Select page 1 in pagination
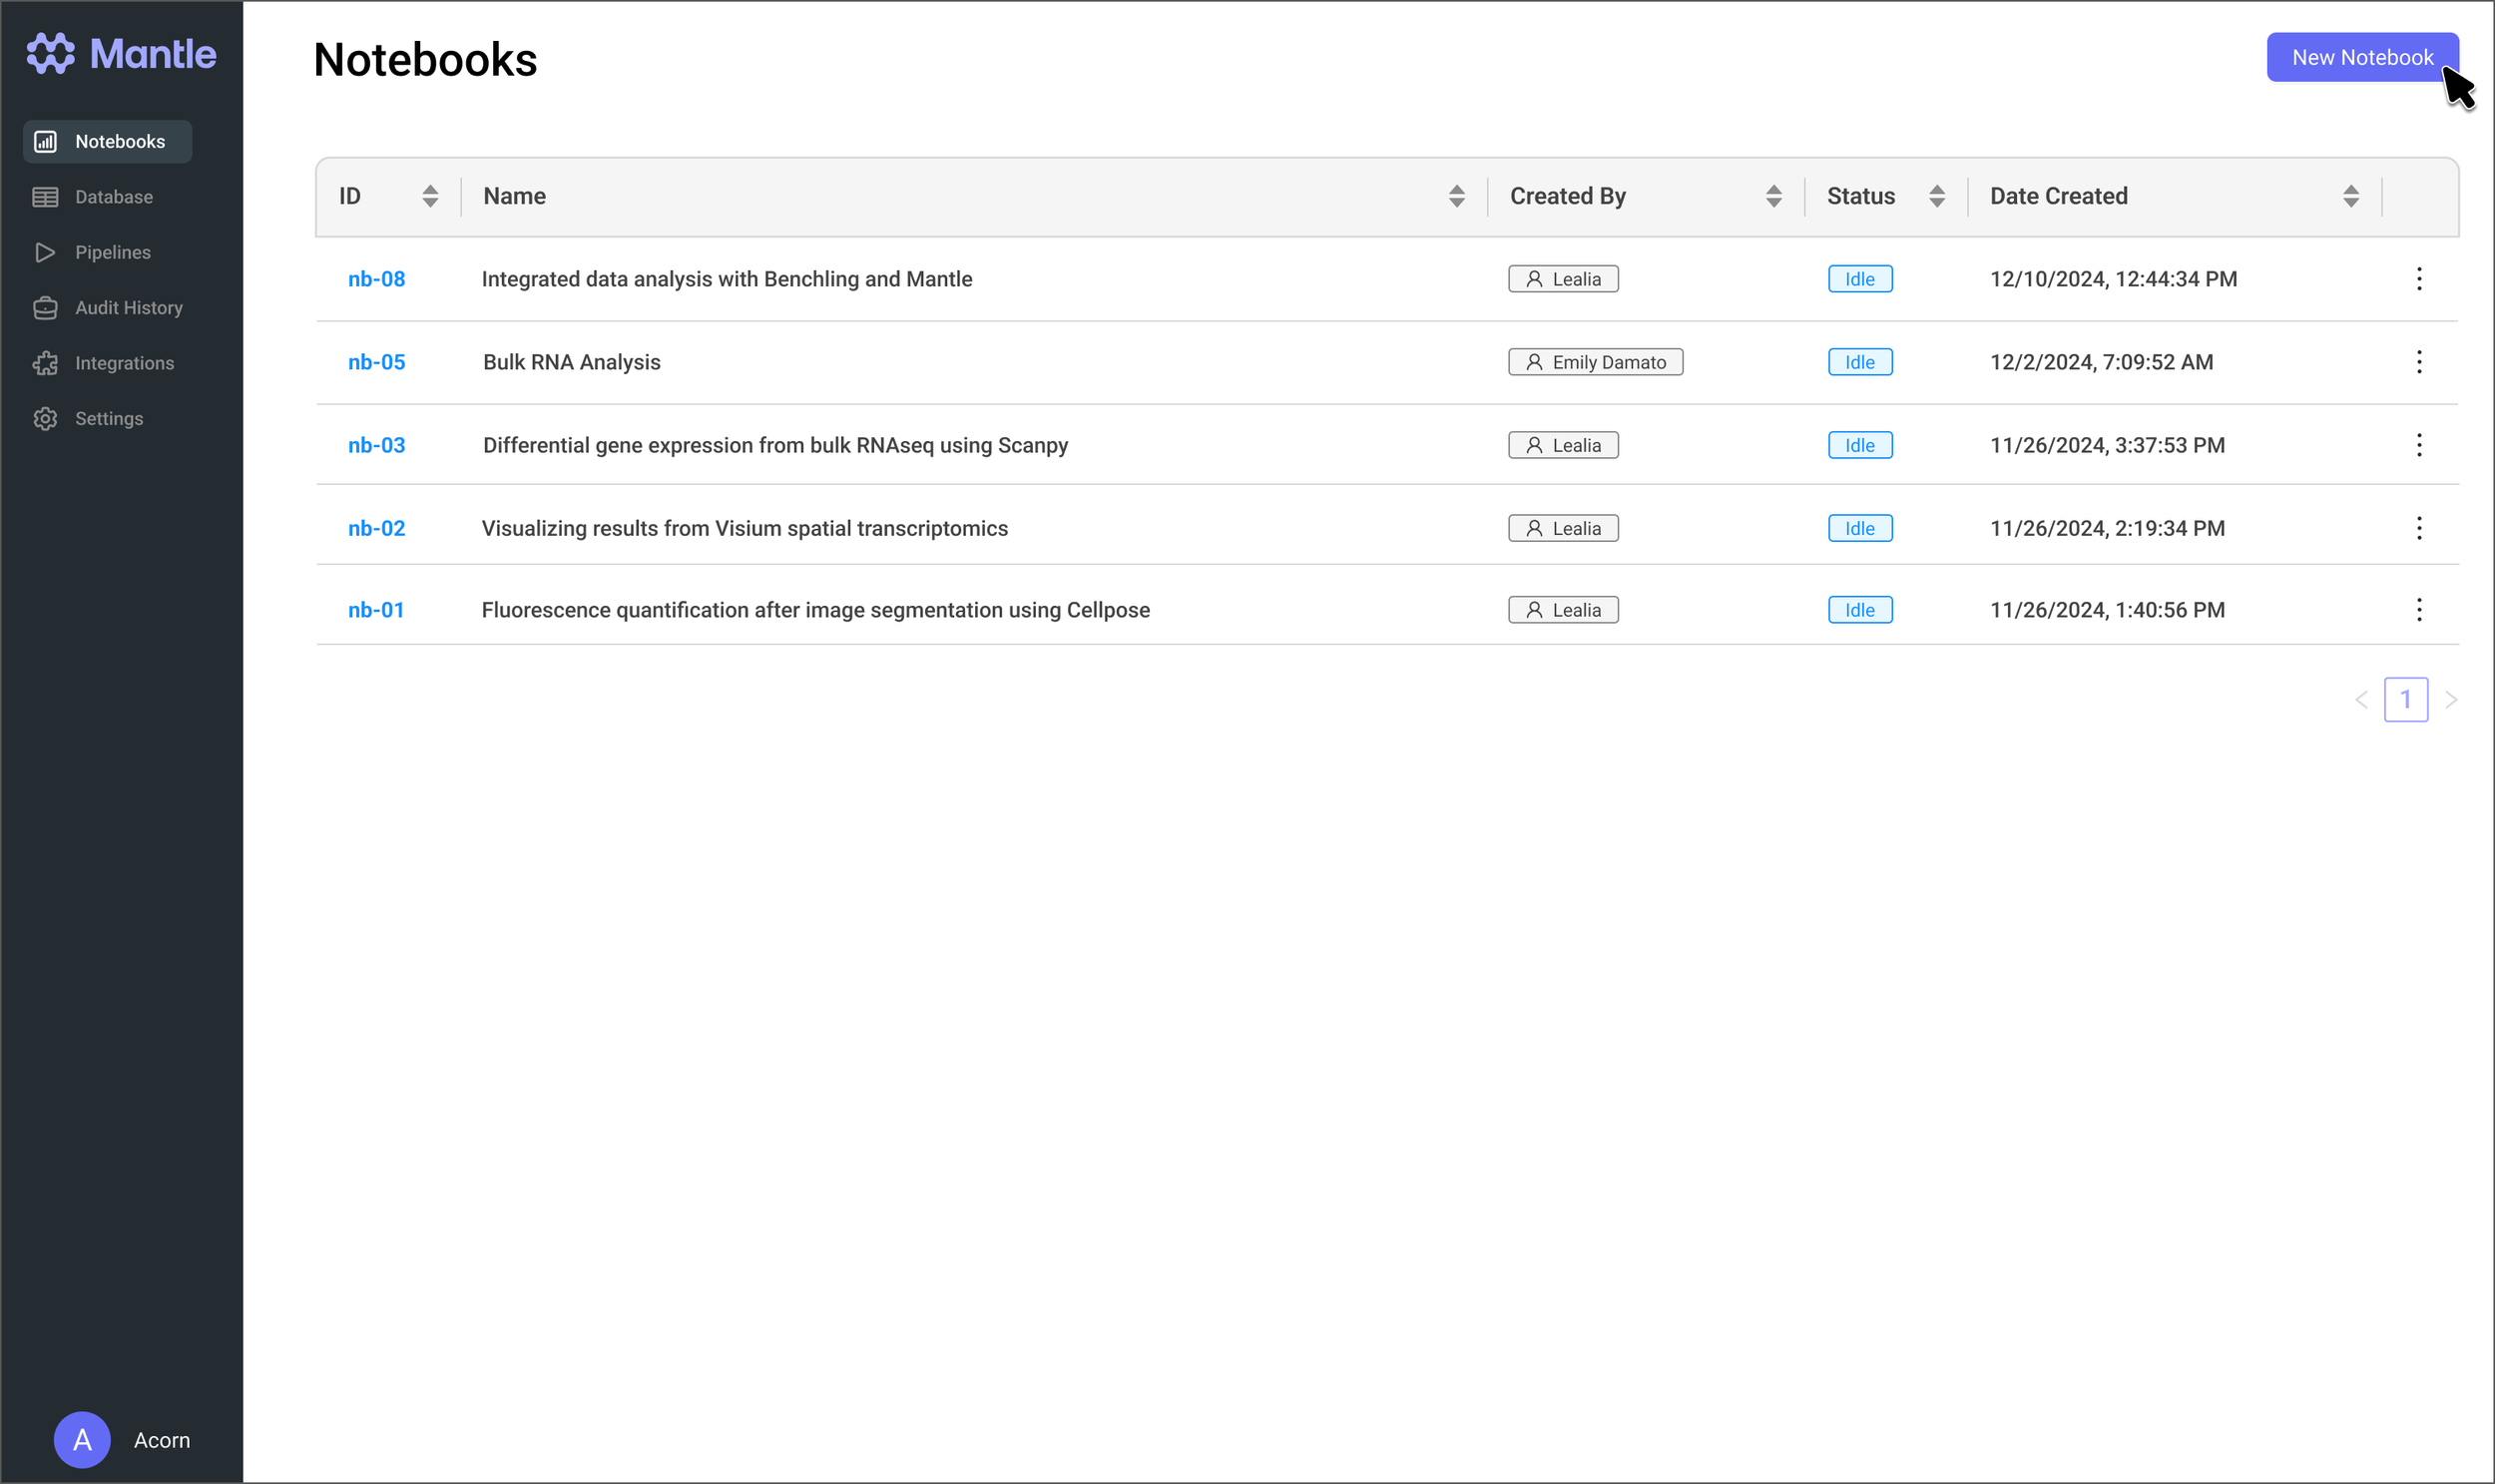 tap(2405, 700)
